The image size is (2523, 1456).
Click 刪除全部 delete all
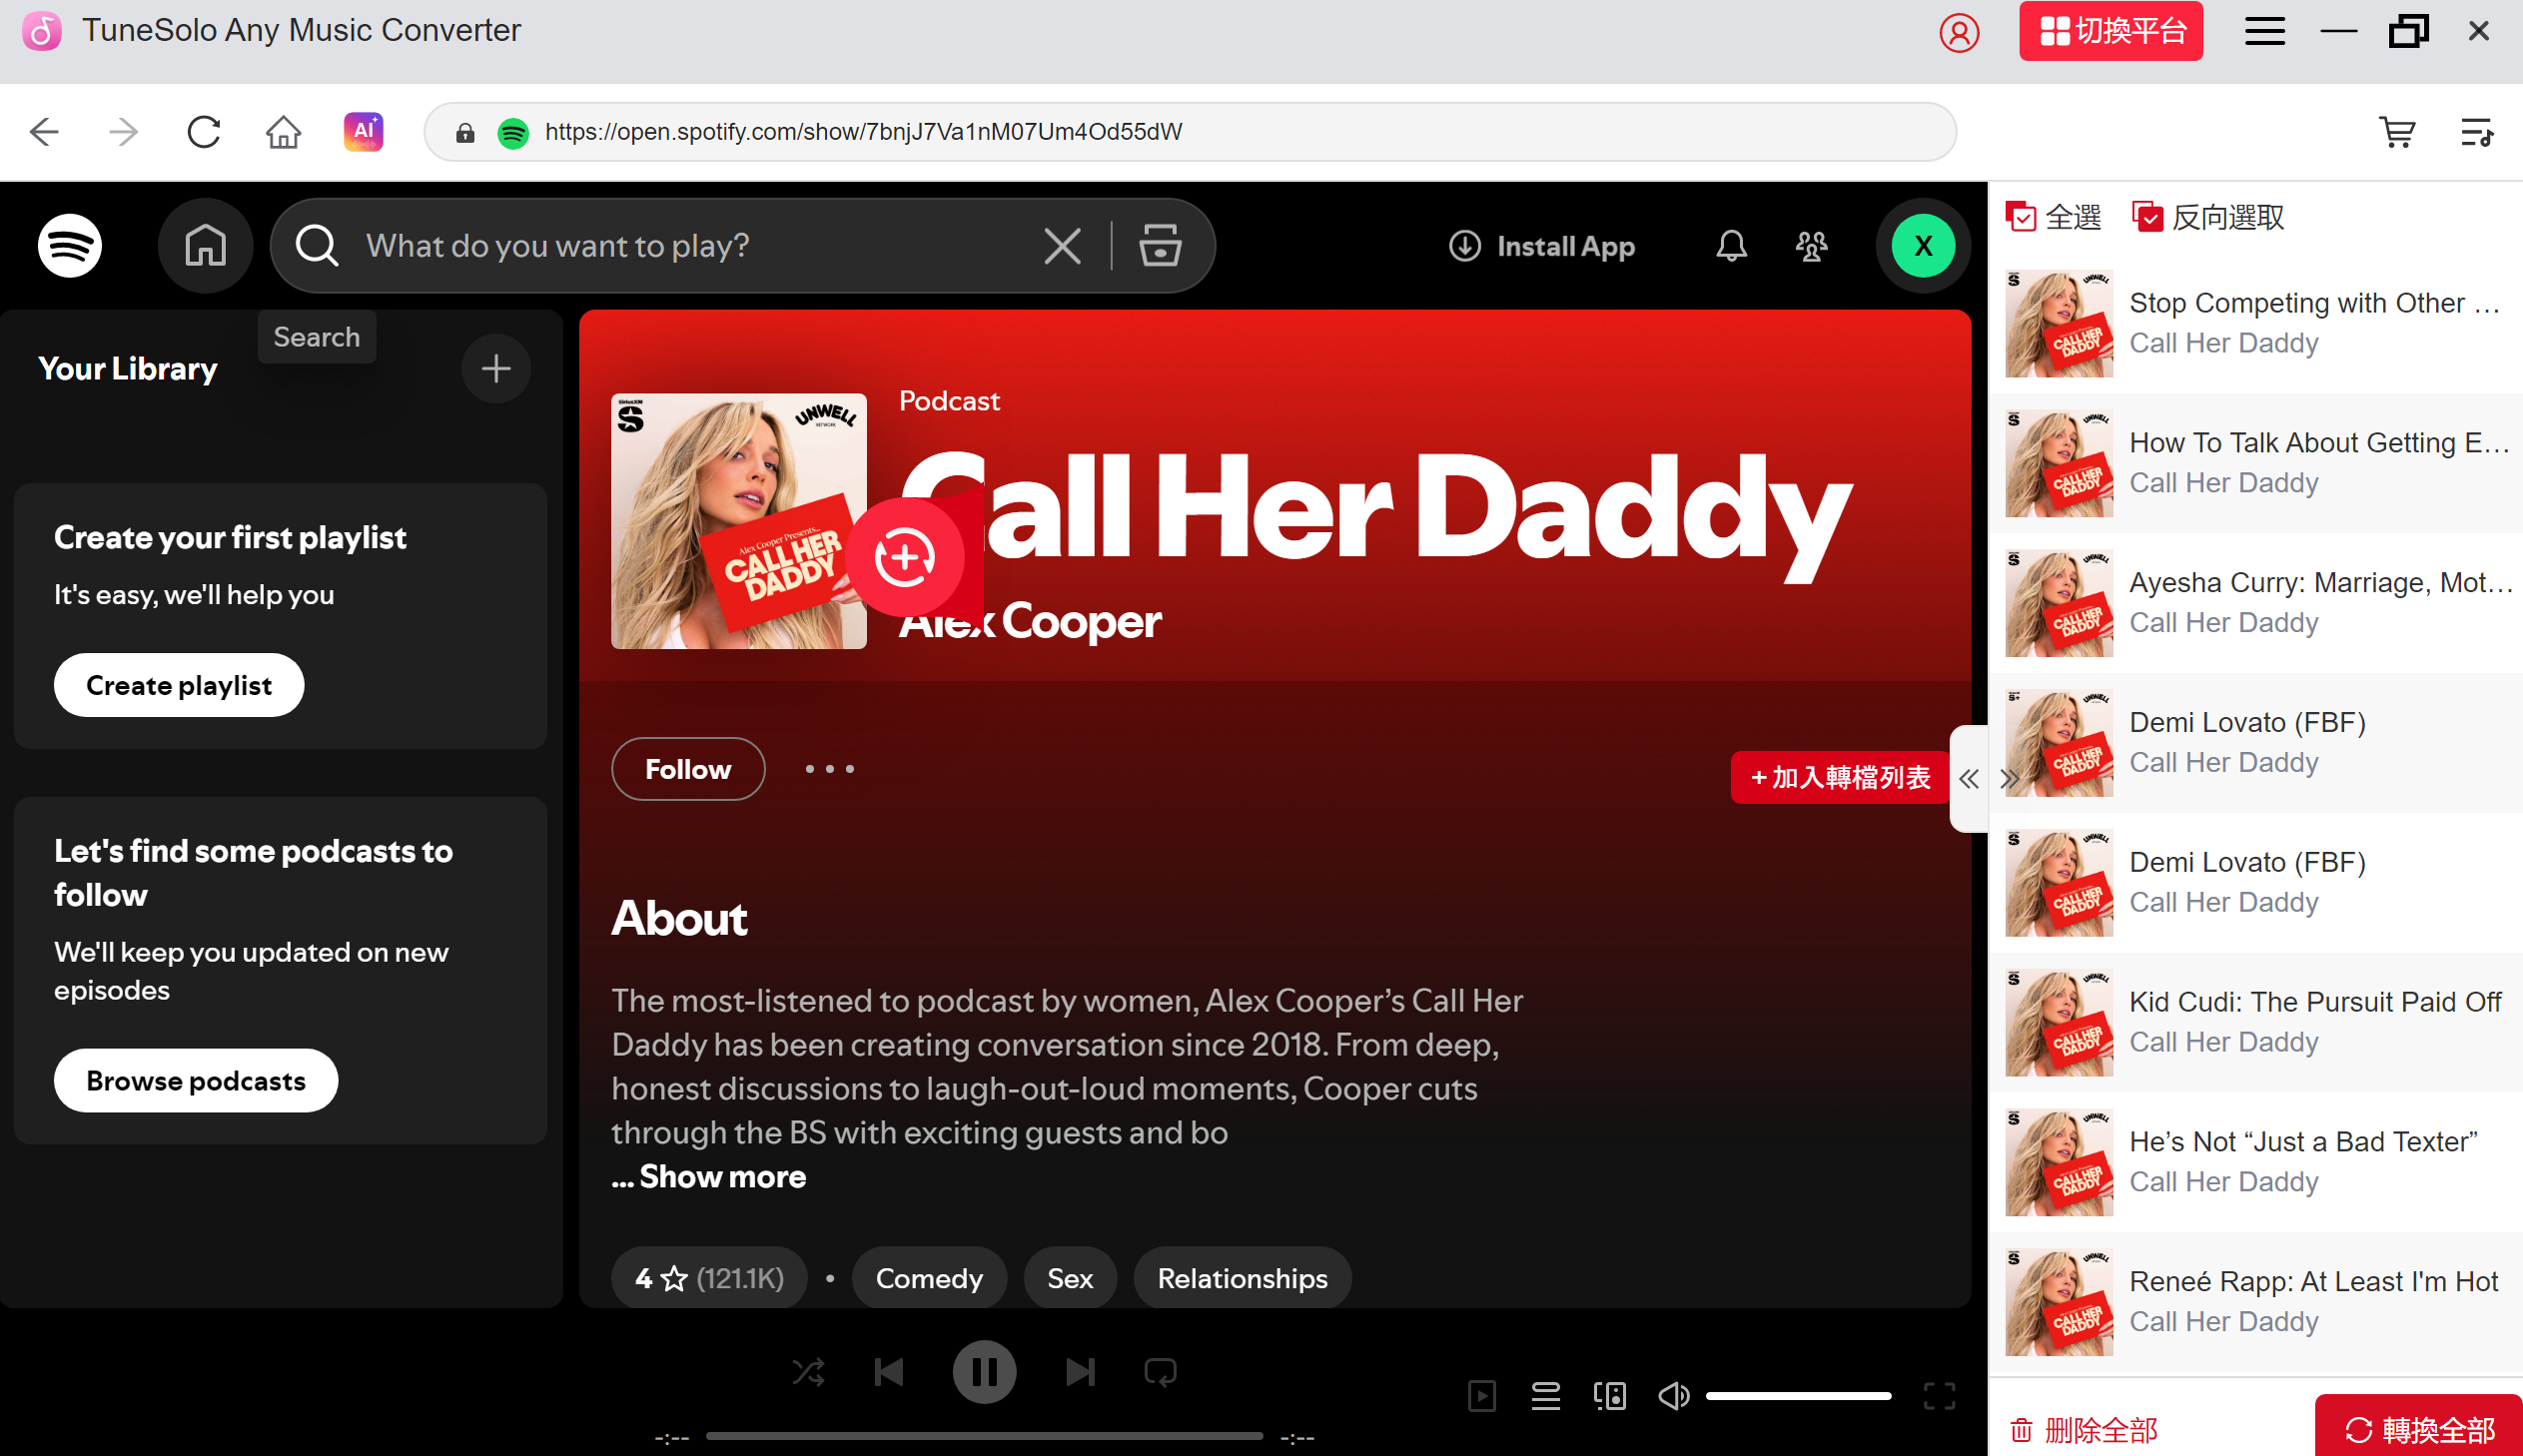2083,1430
